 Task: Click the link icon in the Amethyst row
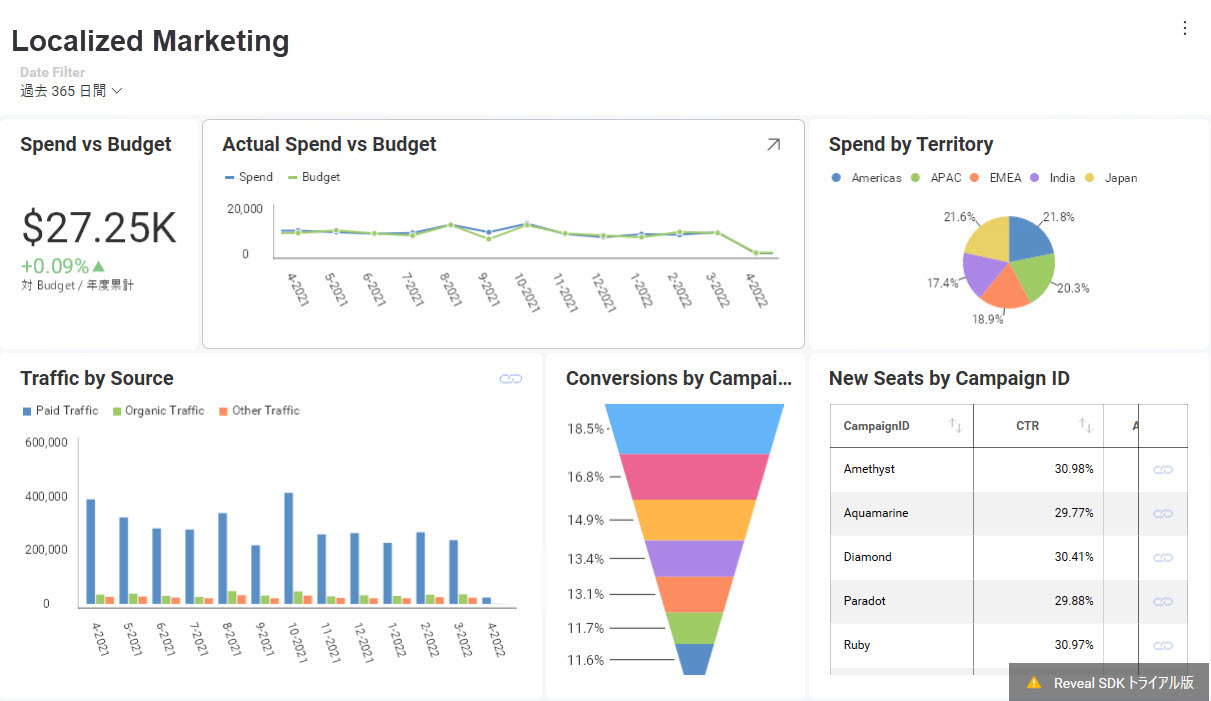pos(1162,469)
